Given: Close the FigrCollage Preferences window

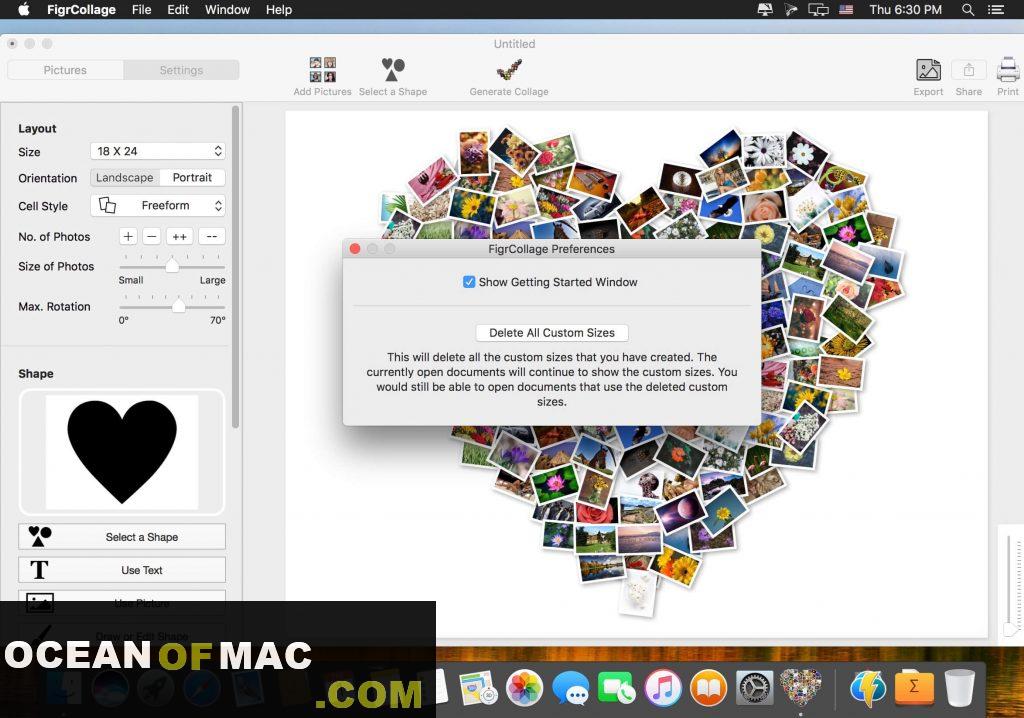Looking at the screenshot, I should [355, 249].
